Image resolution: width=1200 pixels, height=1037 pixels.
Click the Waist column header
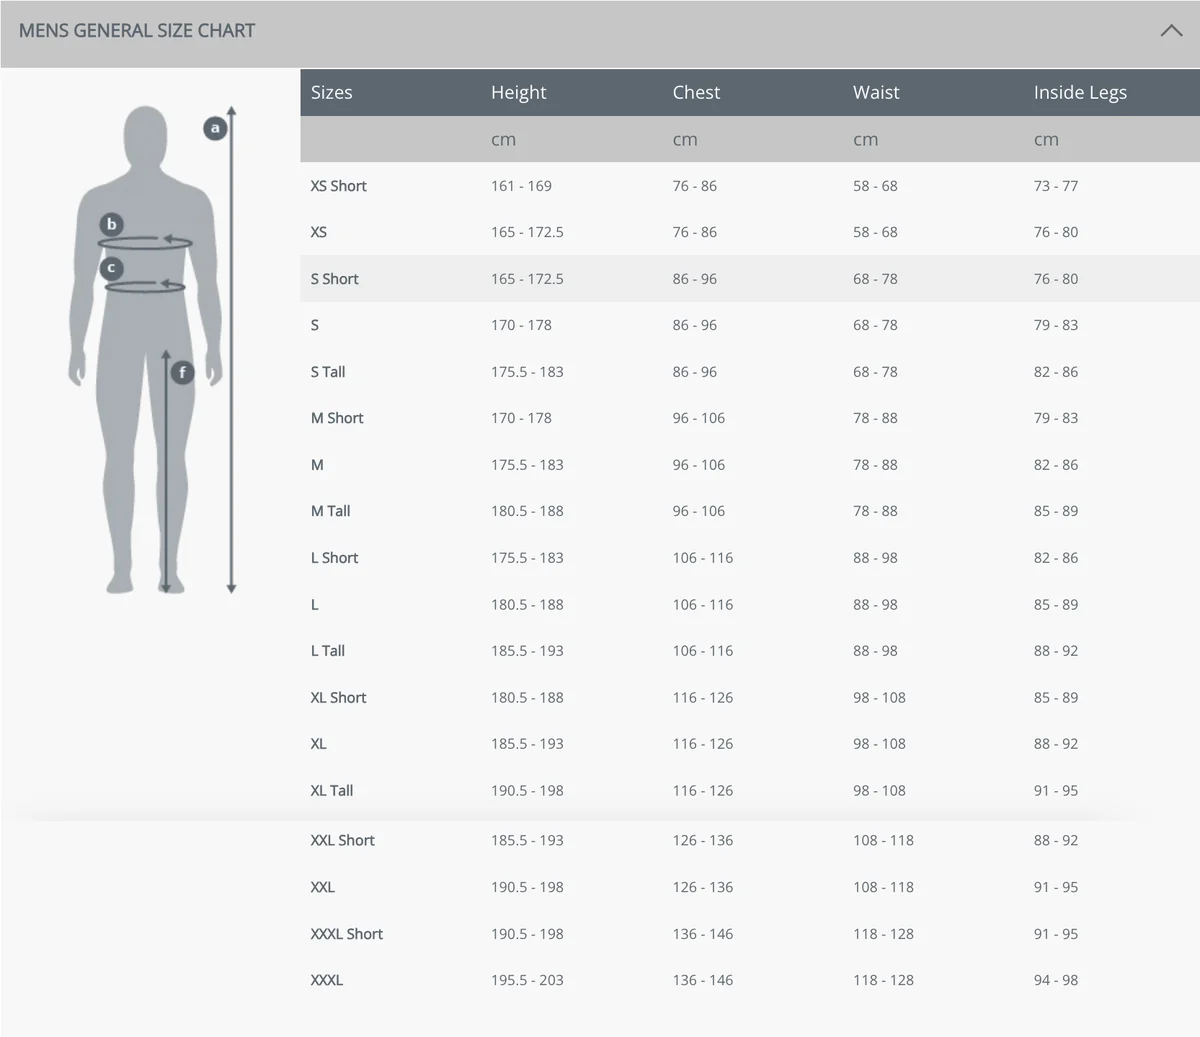pos(876,93)
